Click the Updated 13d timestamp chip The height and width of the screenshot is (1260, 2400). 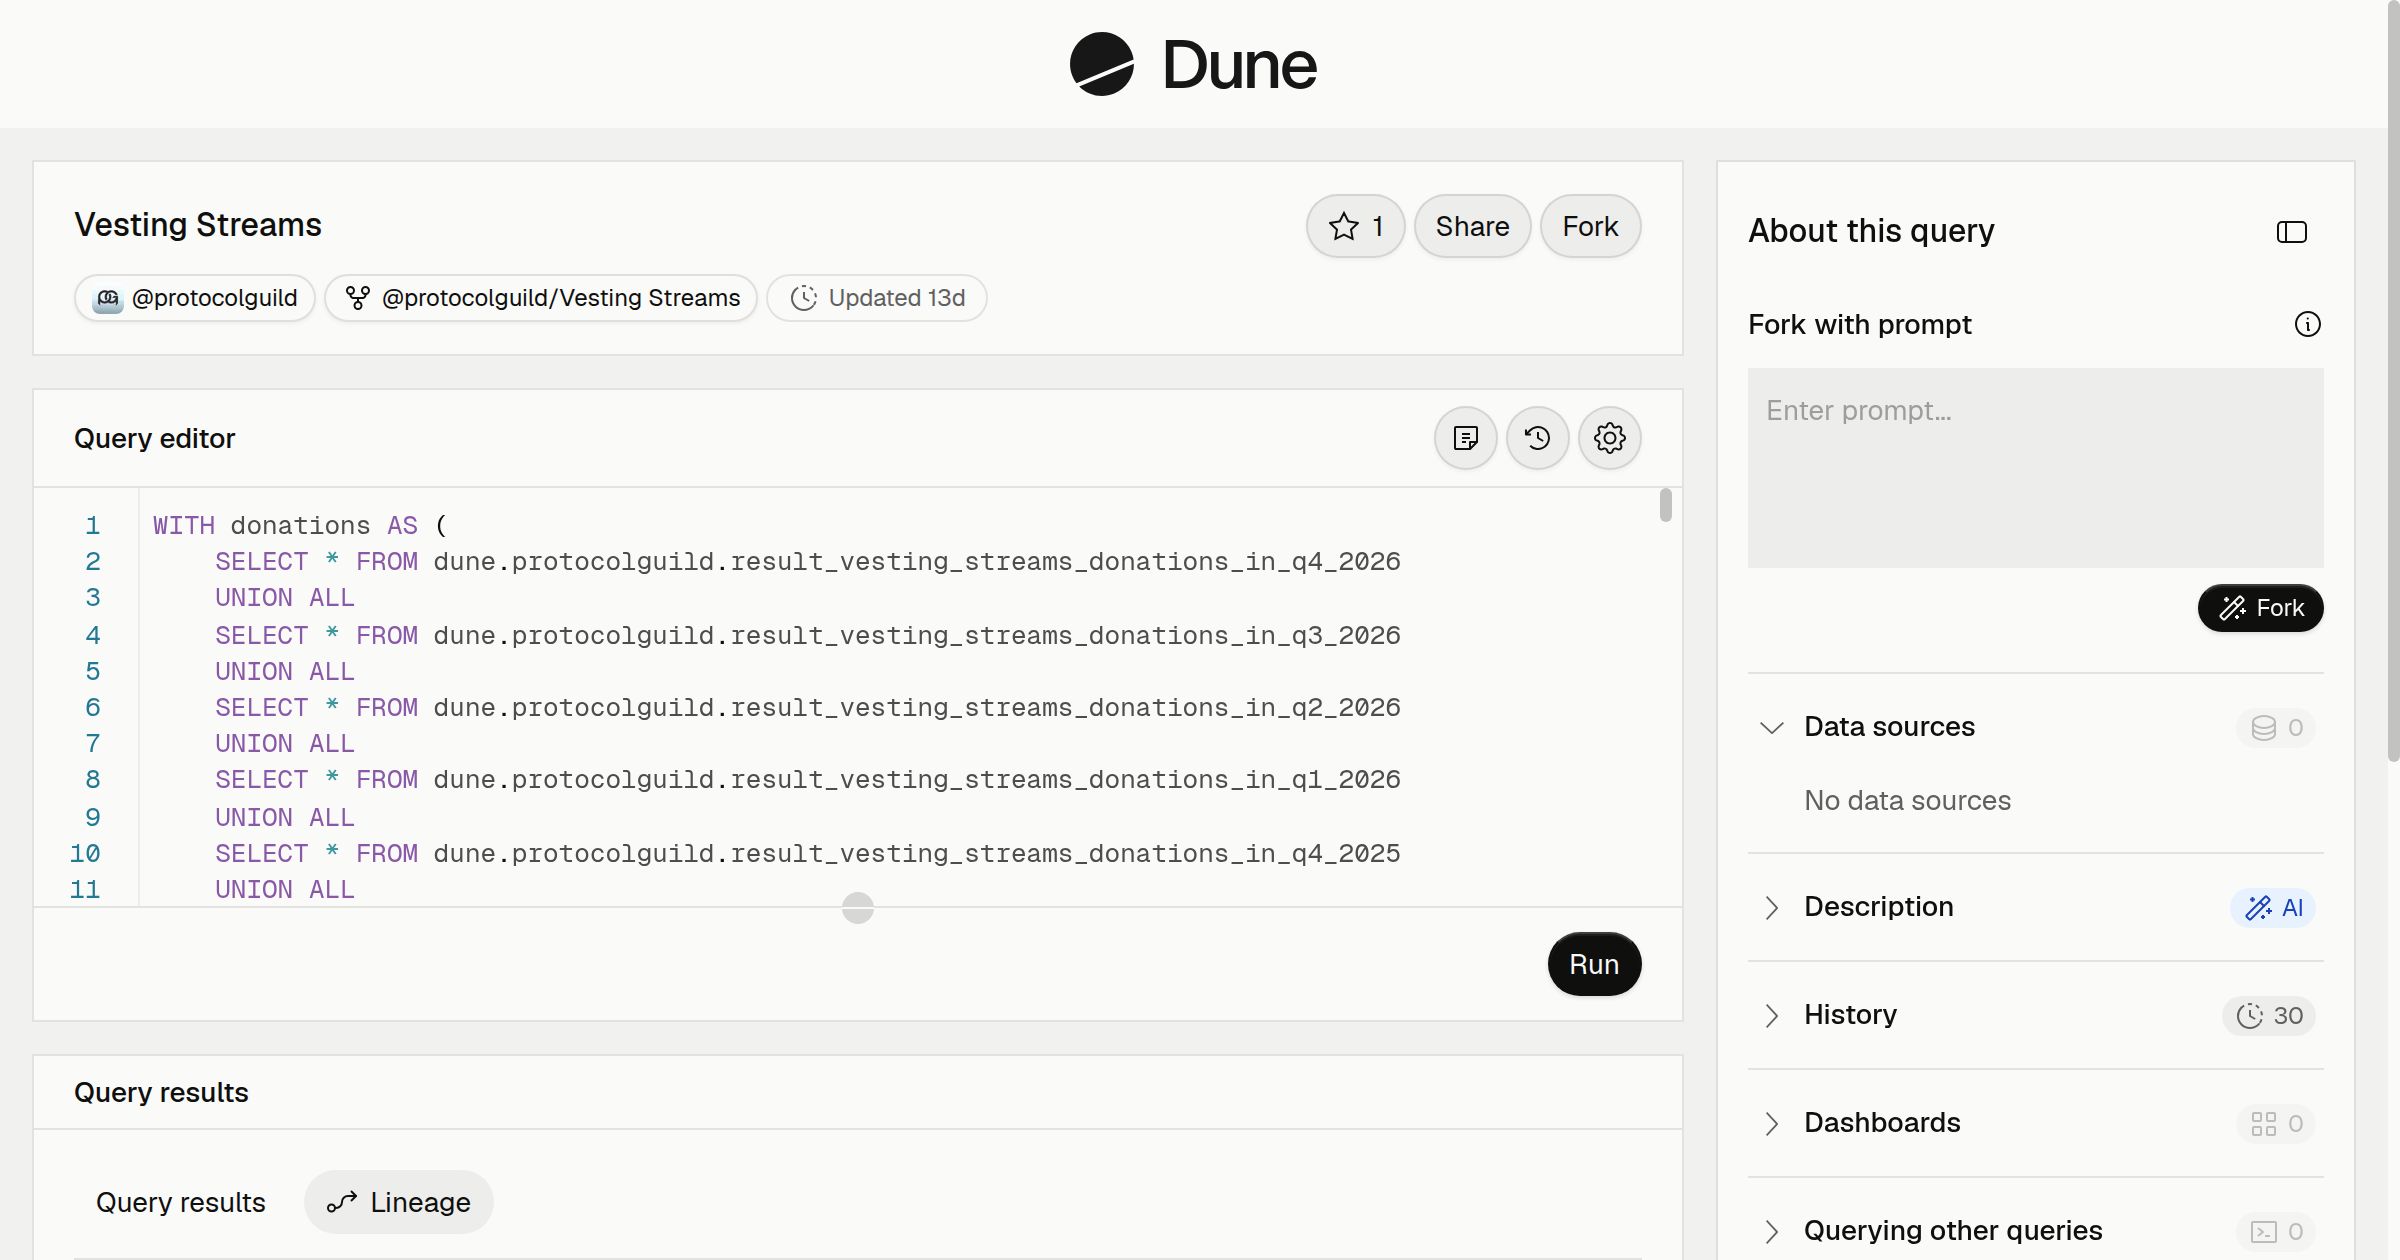click(x=877, y=298)
